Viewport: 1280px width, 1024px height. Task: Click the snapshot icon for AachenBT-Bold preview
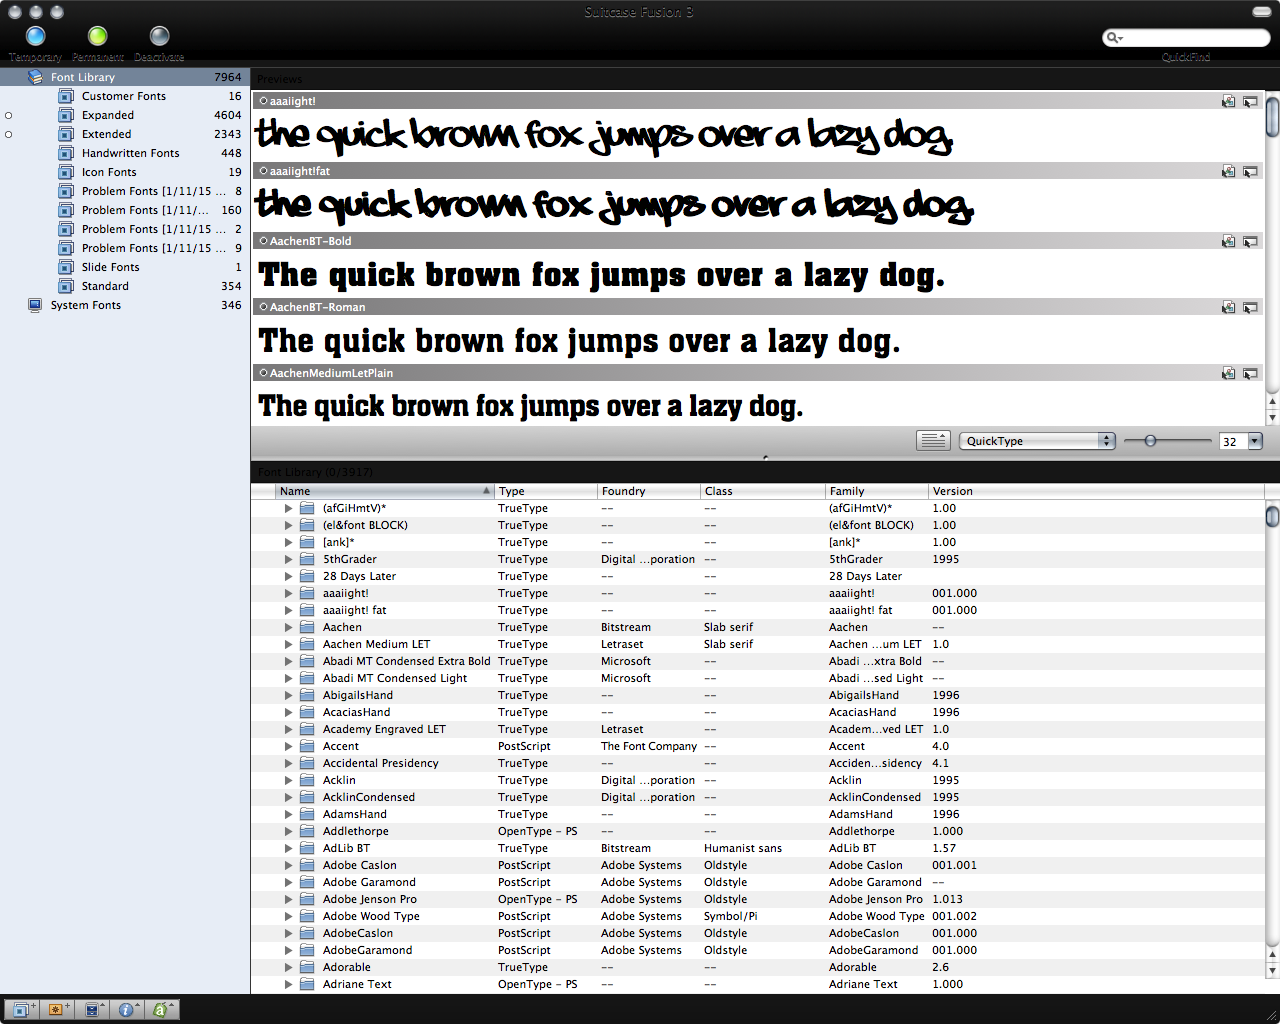[x=1228, y=241]
